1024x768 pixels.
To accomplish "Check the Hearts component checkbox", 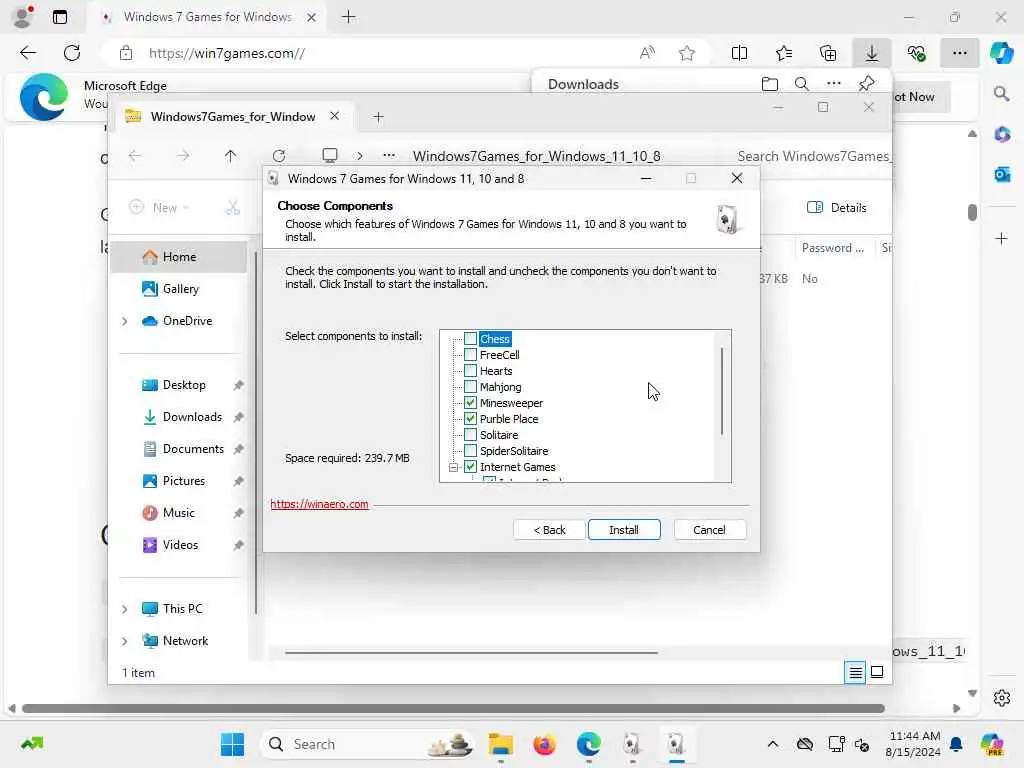I will [470, 371].
